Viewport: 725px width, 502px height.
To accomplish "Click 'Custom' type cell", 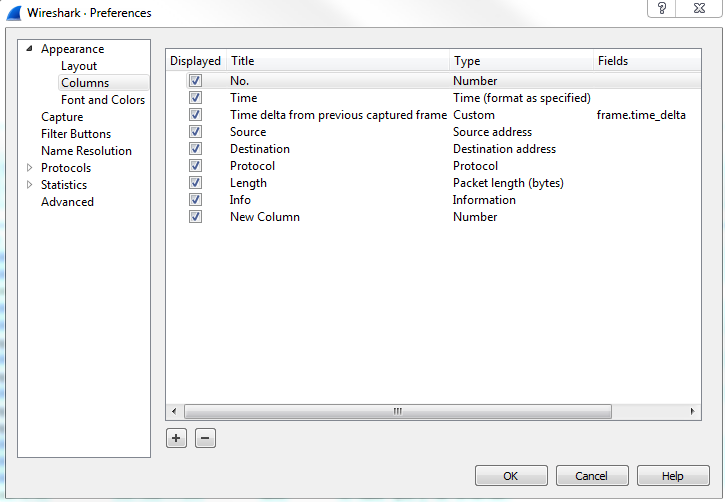I will tap(473, 115).
